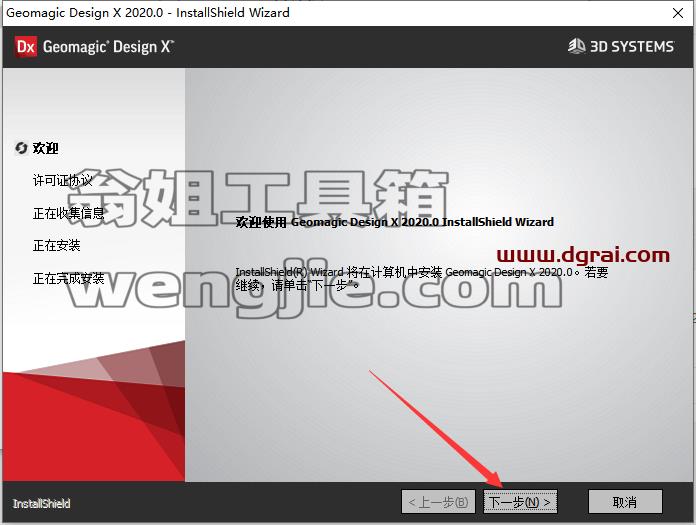Select the 正在安装 step label
This screenshot has width=696, height=525.
point(56,245)
